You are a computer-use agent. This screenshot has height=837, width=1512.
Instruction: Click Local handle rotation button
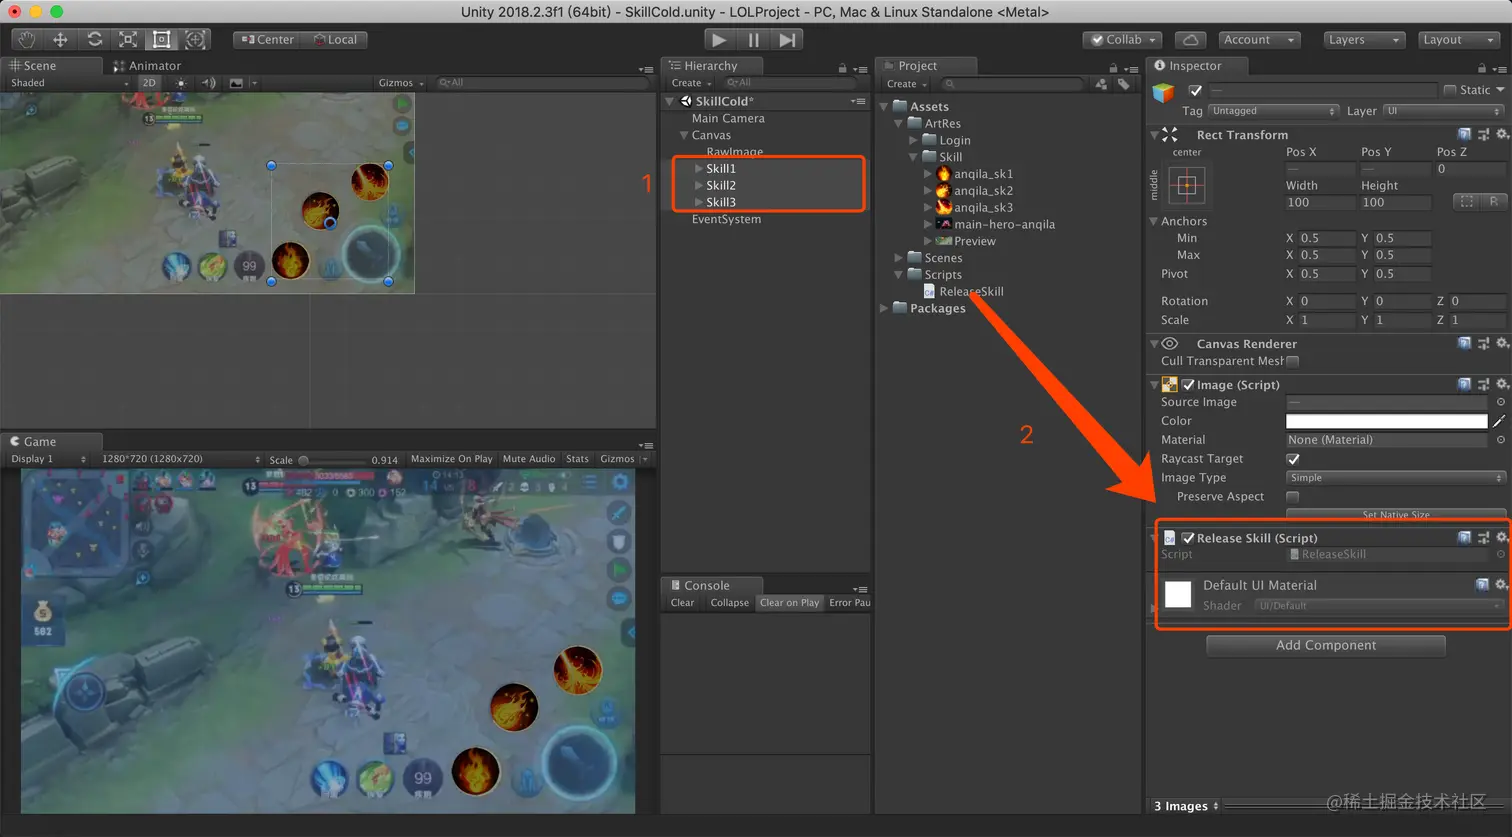(x=336, y=40)
